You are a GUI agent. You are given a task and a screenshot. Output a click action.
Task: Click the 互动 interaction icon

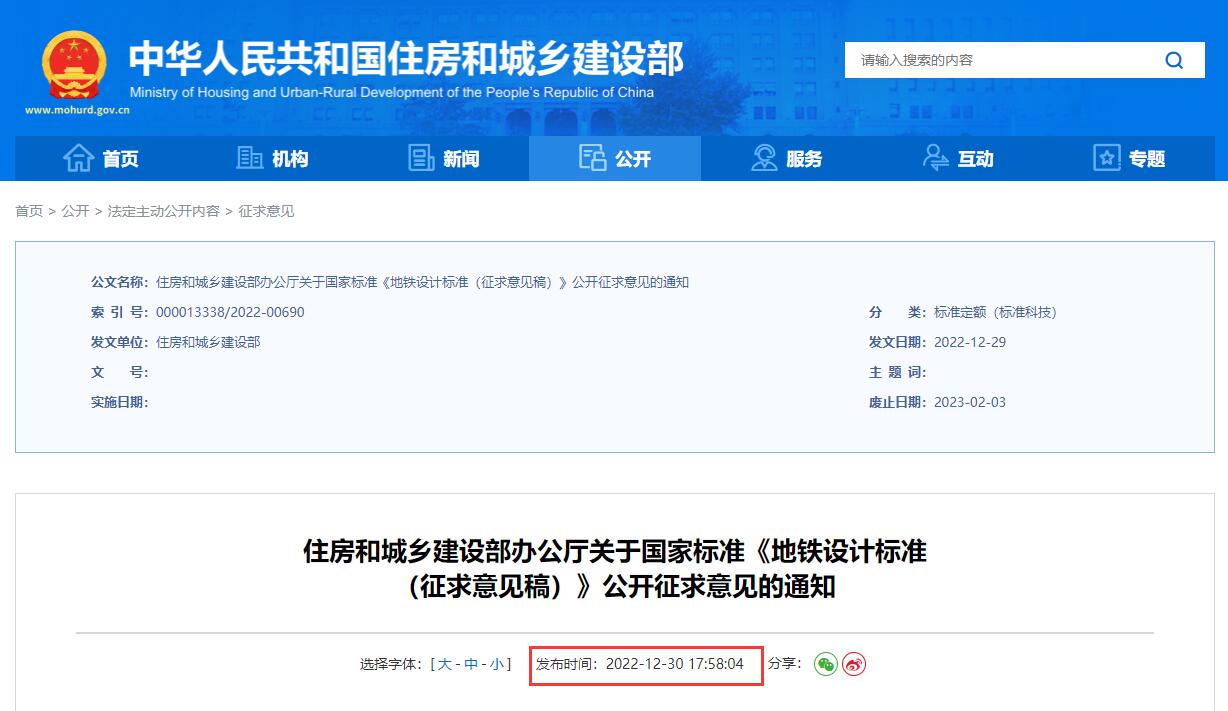coord(936,158)
